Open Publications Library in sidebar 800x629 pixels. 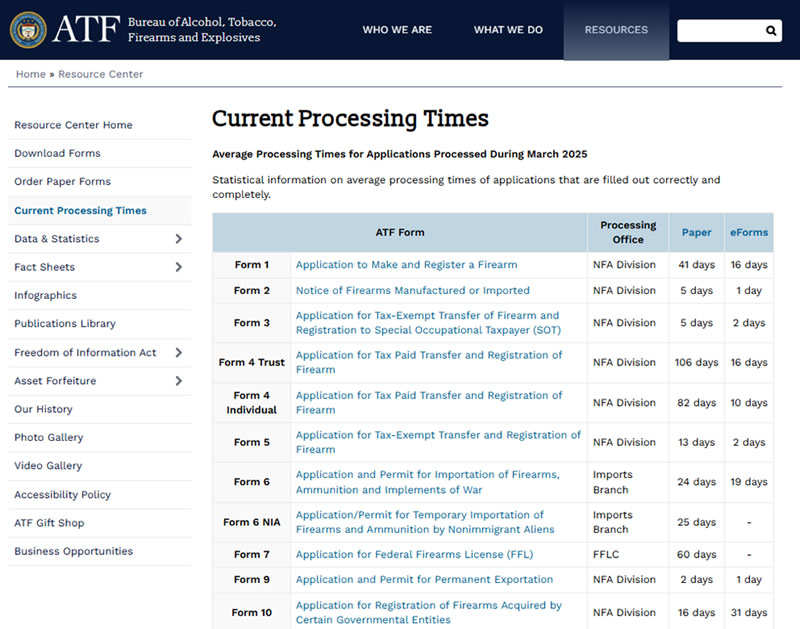tap(65, 323)
